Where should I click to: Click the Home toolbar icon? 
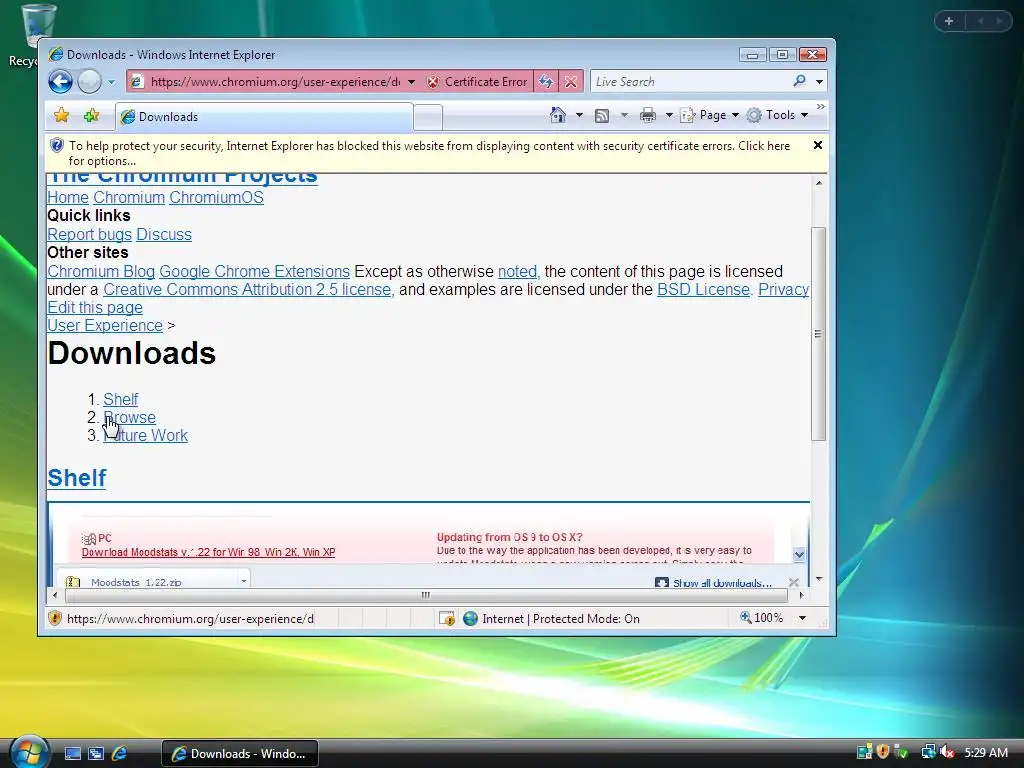[x=558, y=115]
